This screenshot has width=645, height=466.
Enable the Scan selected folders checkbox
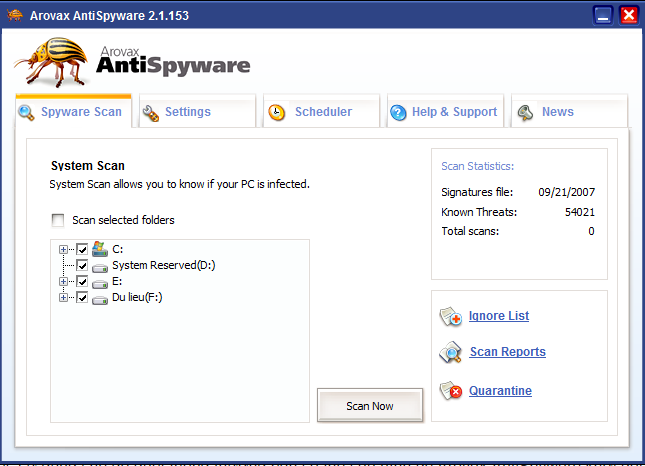click(x=58, y=220)
